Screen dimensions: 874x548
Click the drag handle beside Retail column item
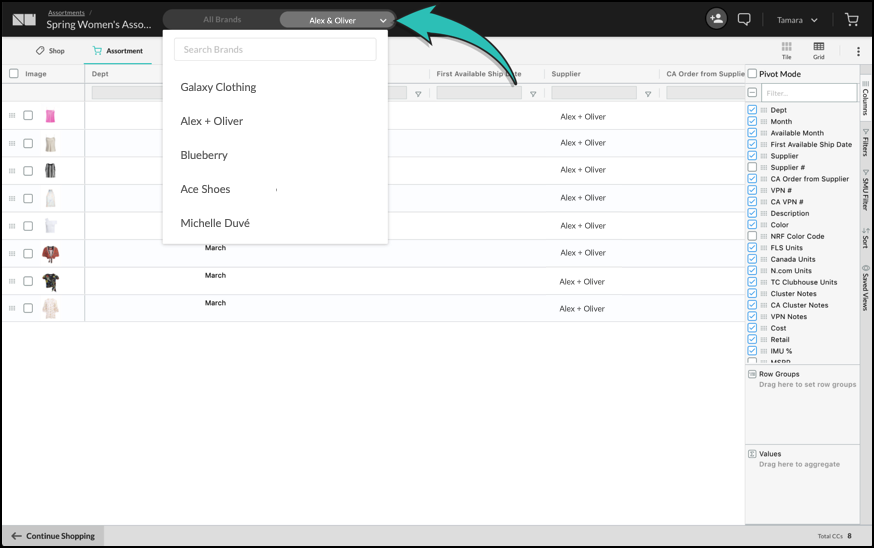tap(764, 340)
